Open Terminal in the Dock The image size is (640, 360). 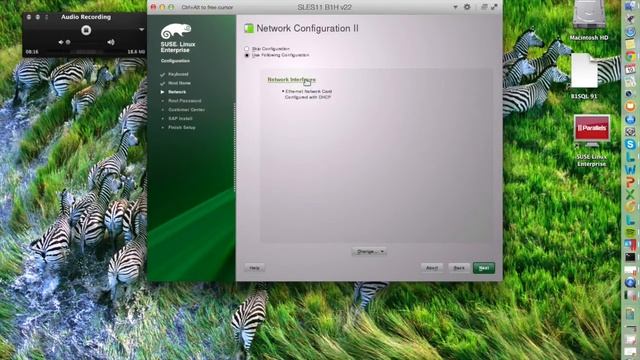tap(630, 257)
